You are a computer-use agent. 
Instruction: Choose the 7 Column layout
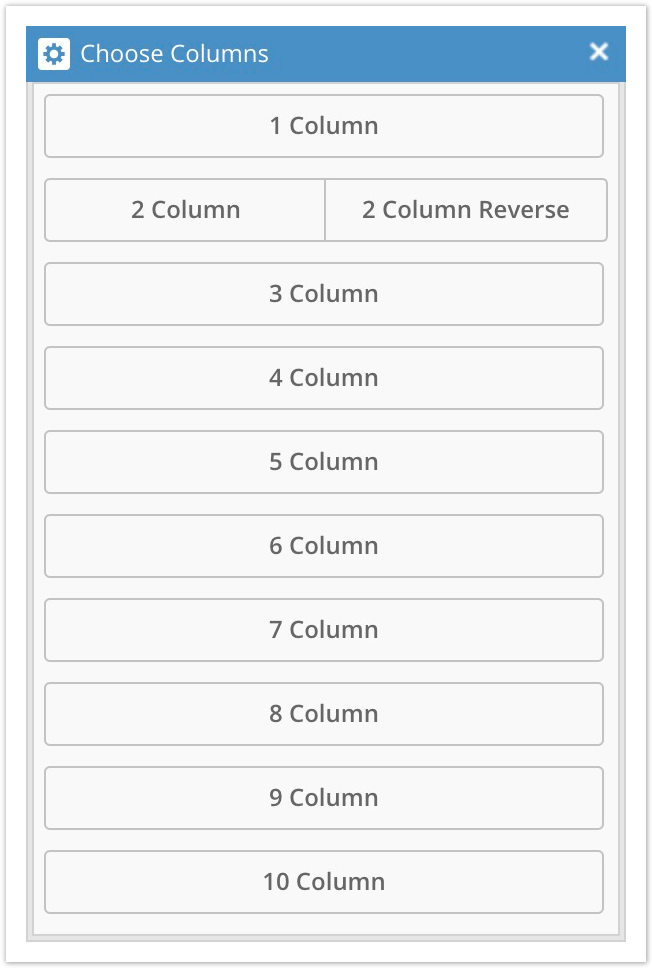click(x=325, y=630)
